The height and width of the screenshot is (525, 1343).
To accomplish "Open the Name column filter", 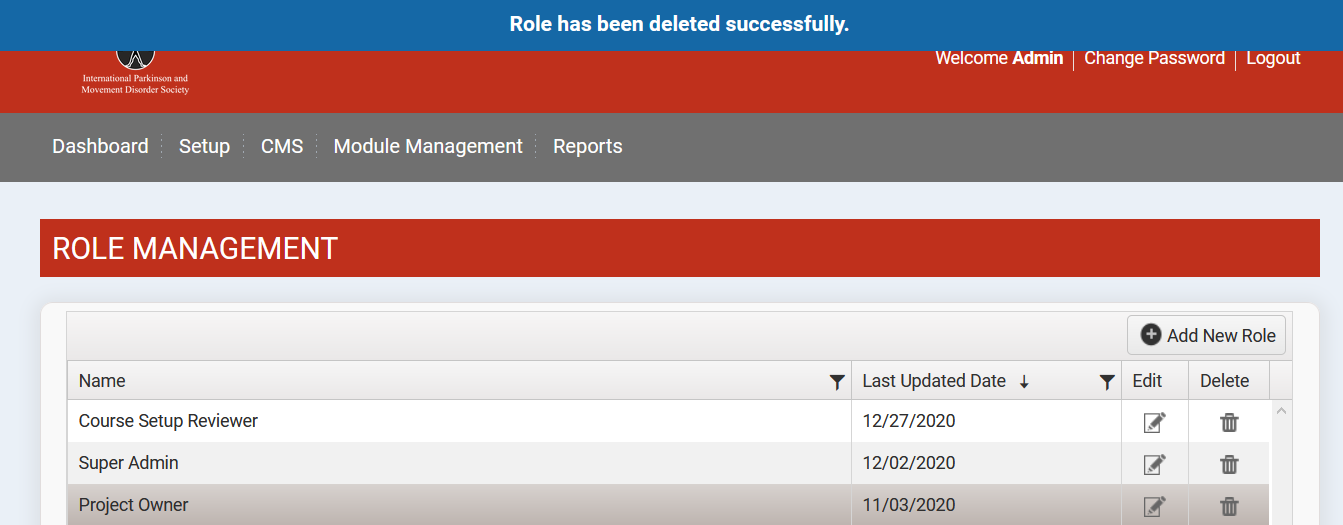I will click(x=837, y=381).
